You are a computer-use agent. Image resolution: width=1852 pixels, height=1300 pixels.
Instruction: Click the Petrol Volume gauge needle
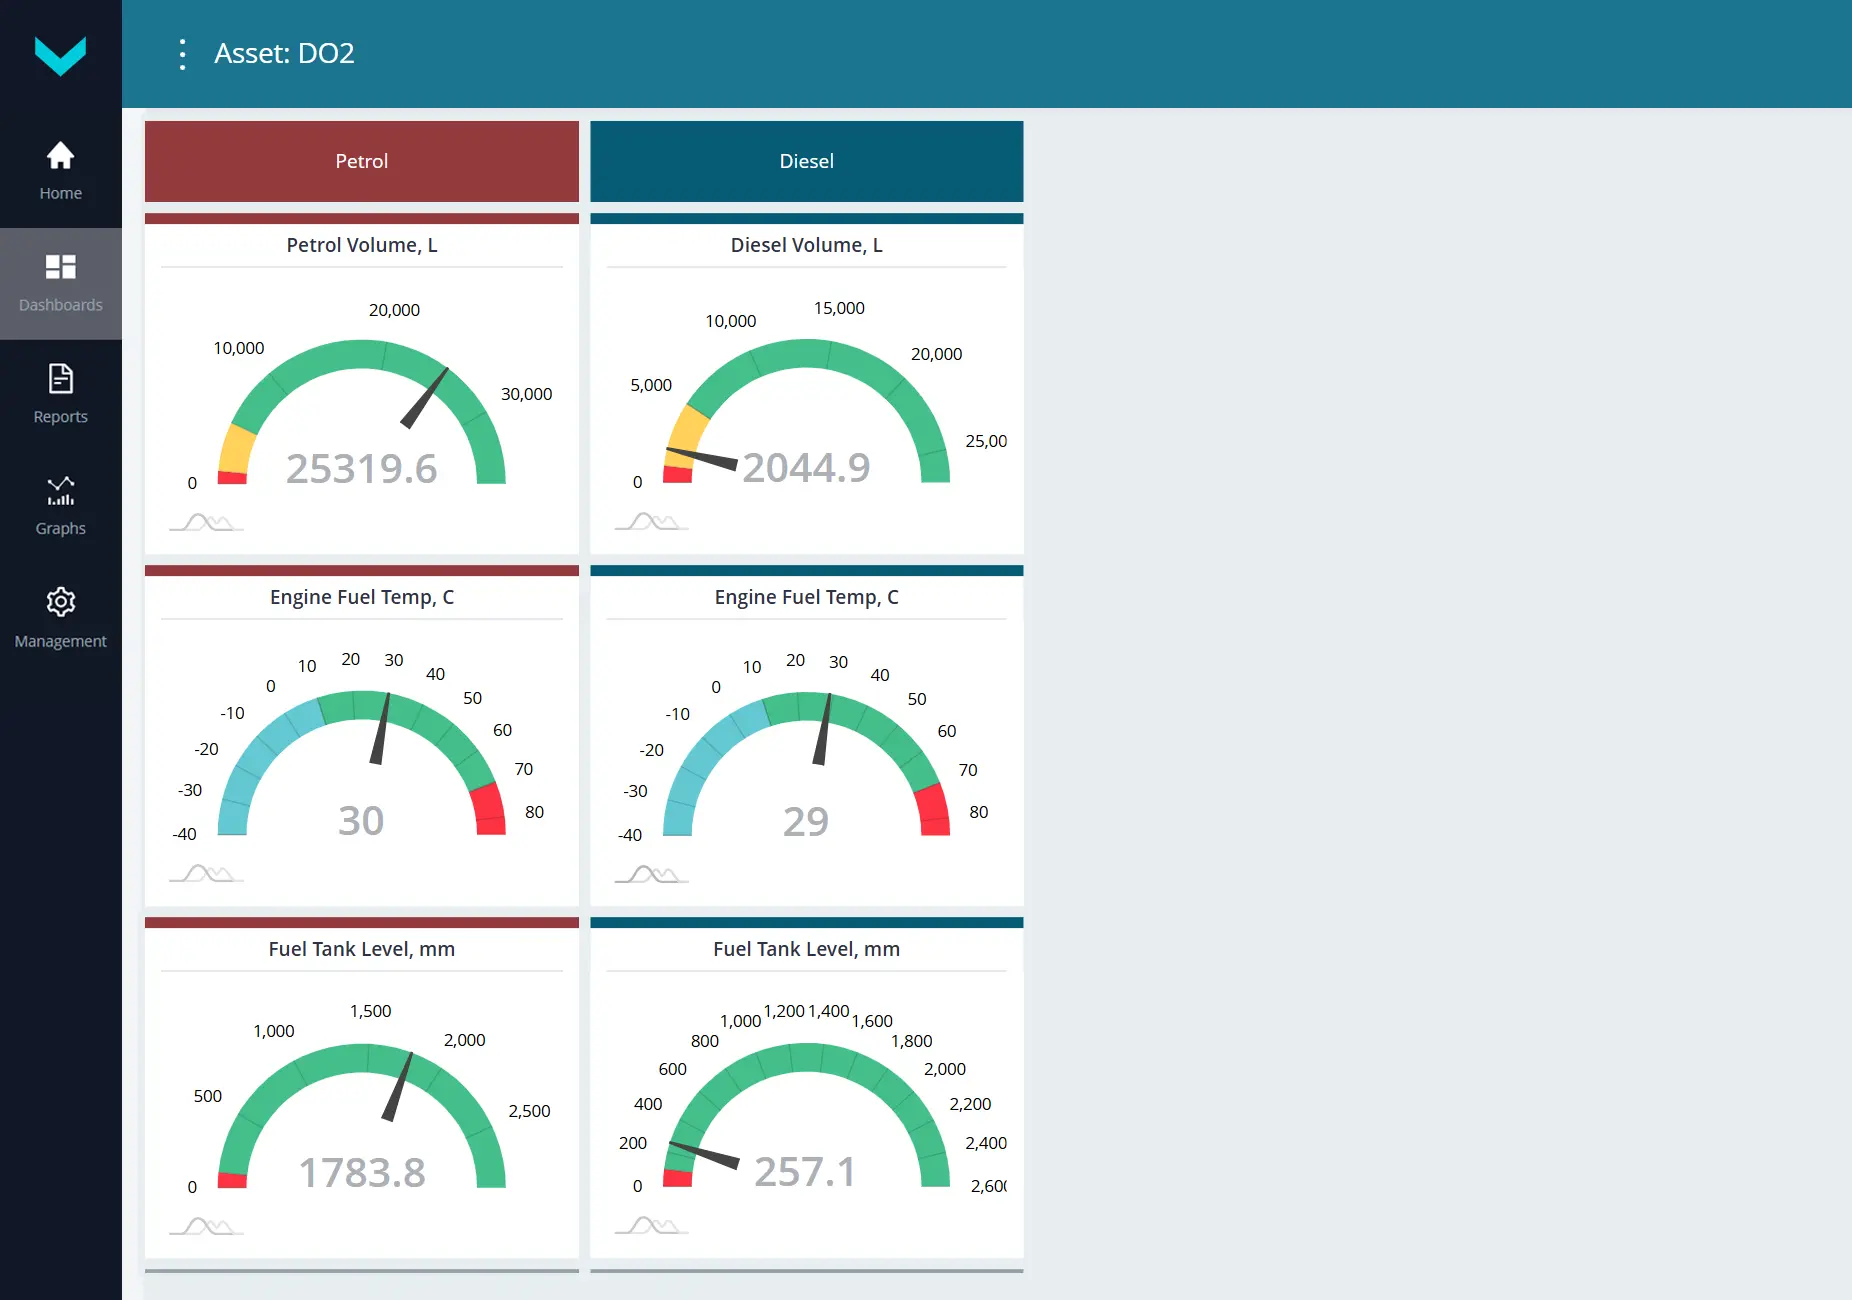(425, 397)
